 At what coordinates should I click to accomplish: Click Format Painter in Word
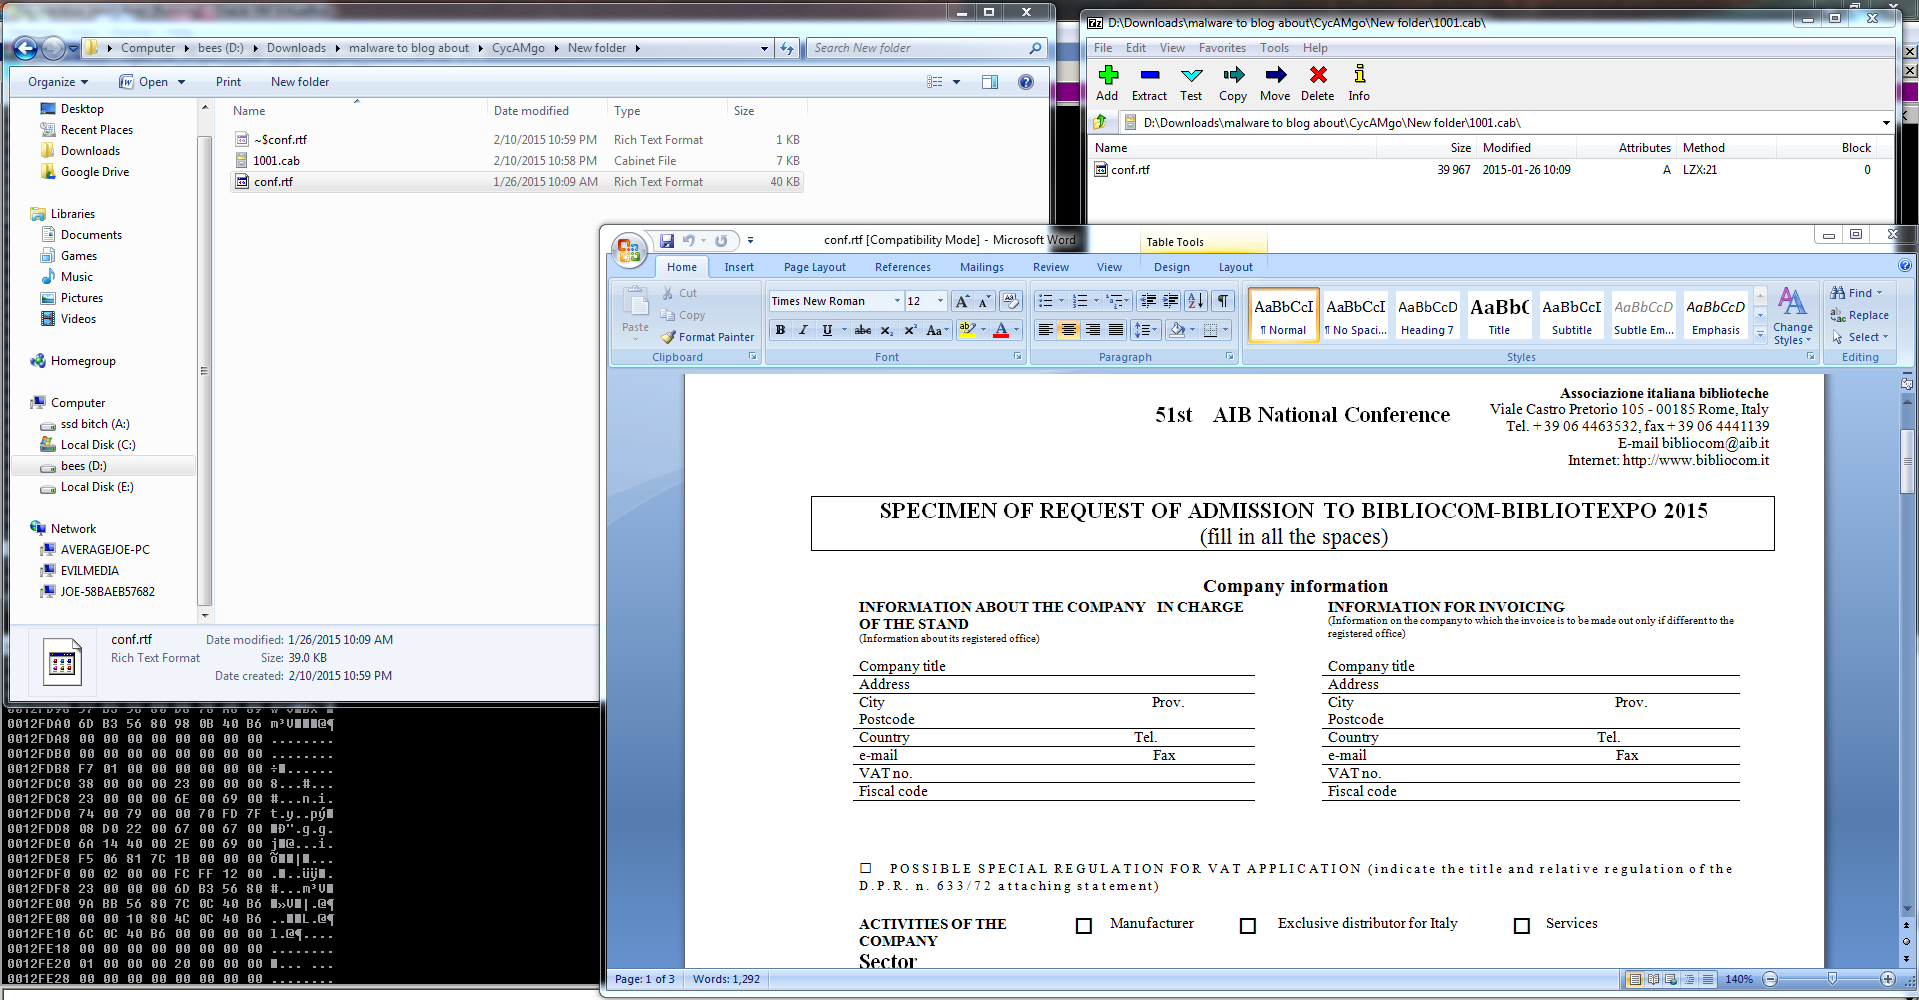pyautogui.click(x=708, y=337)
